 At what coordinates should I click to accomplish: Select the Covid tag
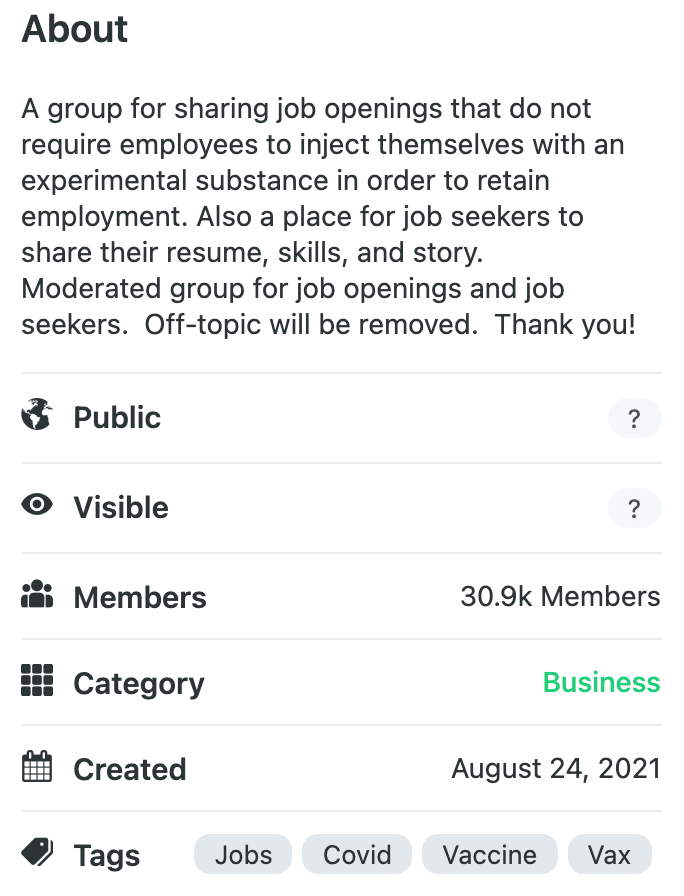click(357, 855)
